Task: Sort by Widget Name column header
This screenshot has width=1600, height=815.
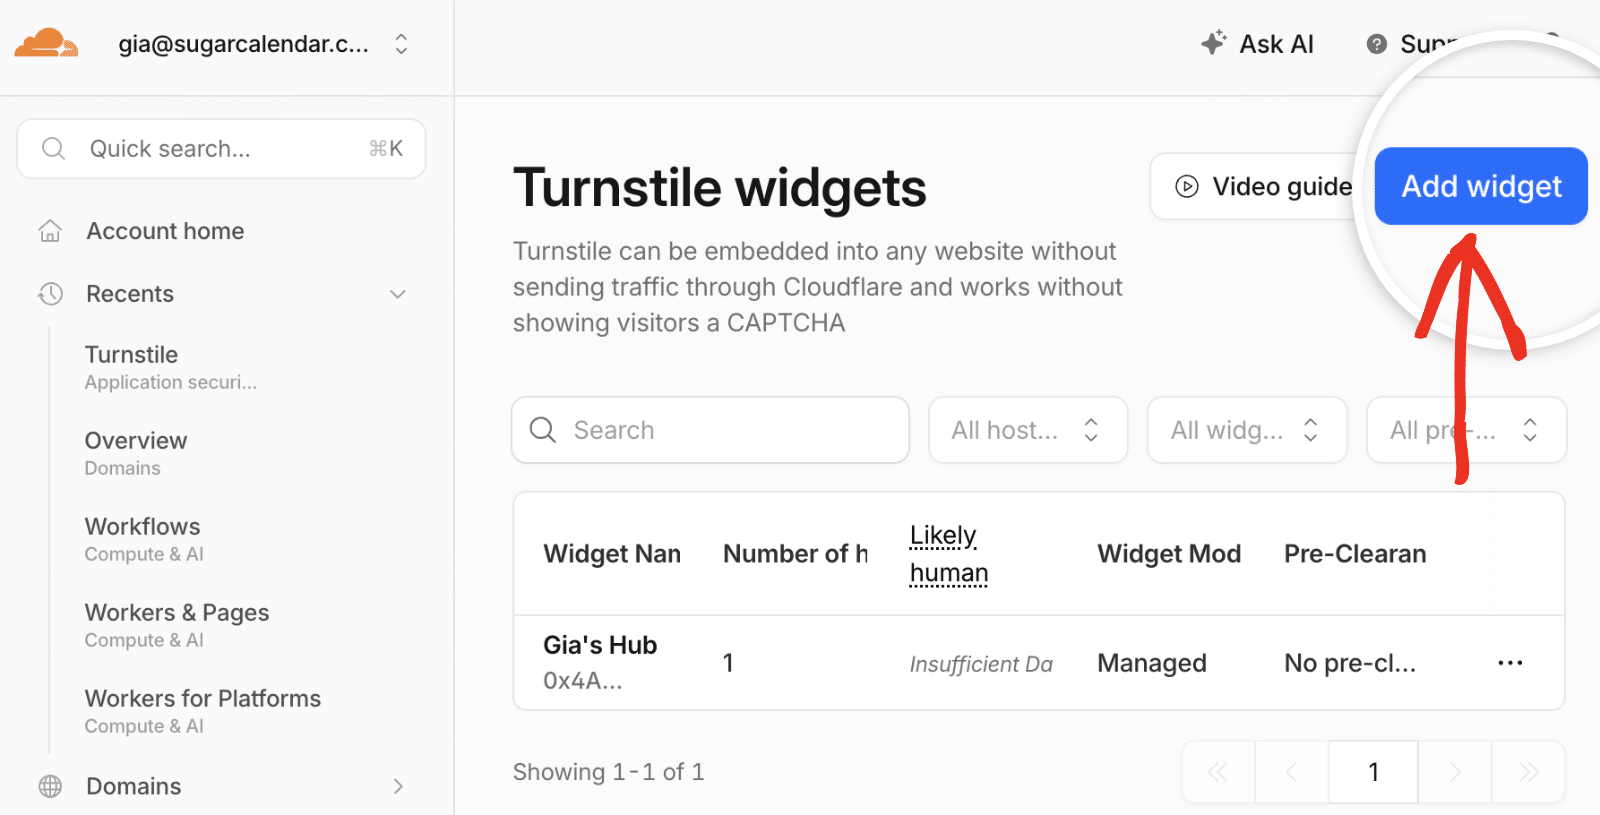Action: click(612, 554)
